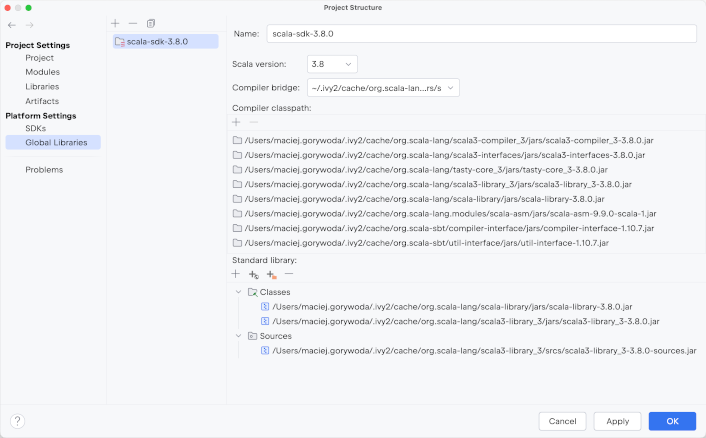Collapse the Classes node
Screen dimensions: 706x438
click(x=239, y=292)
